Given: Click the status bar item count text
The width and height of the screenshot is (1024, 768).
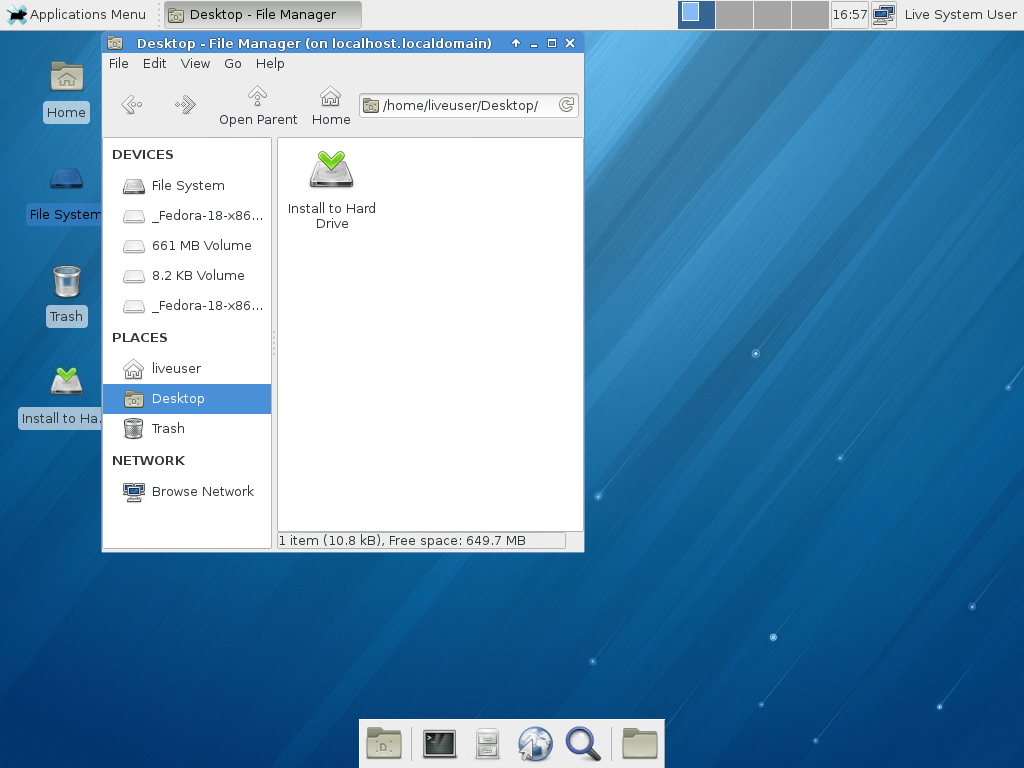Looking at the screenshot, I should coord(402,540).
